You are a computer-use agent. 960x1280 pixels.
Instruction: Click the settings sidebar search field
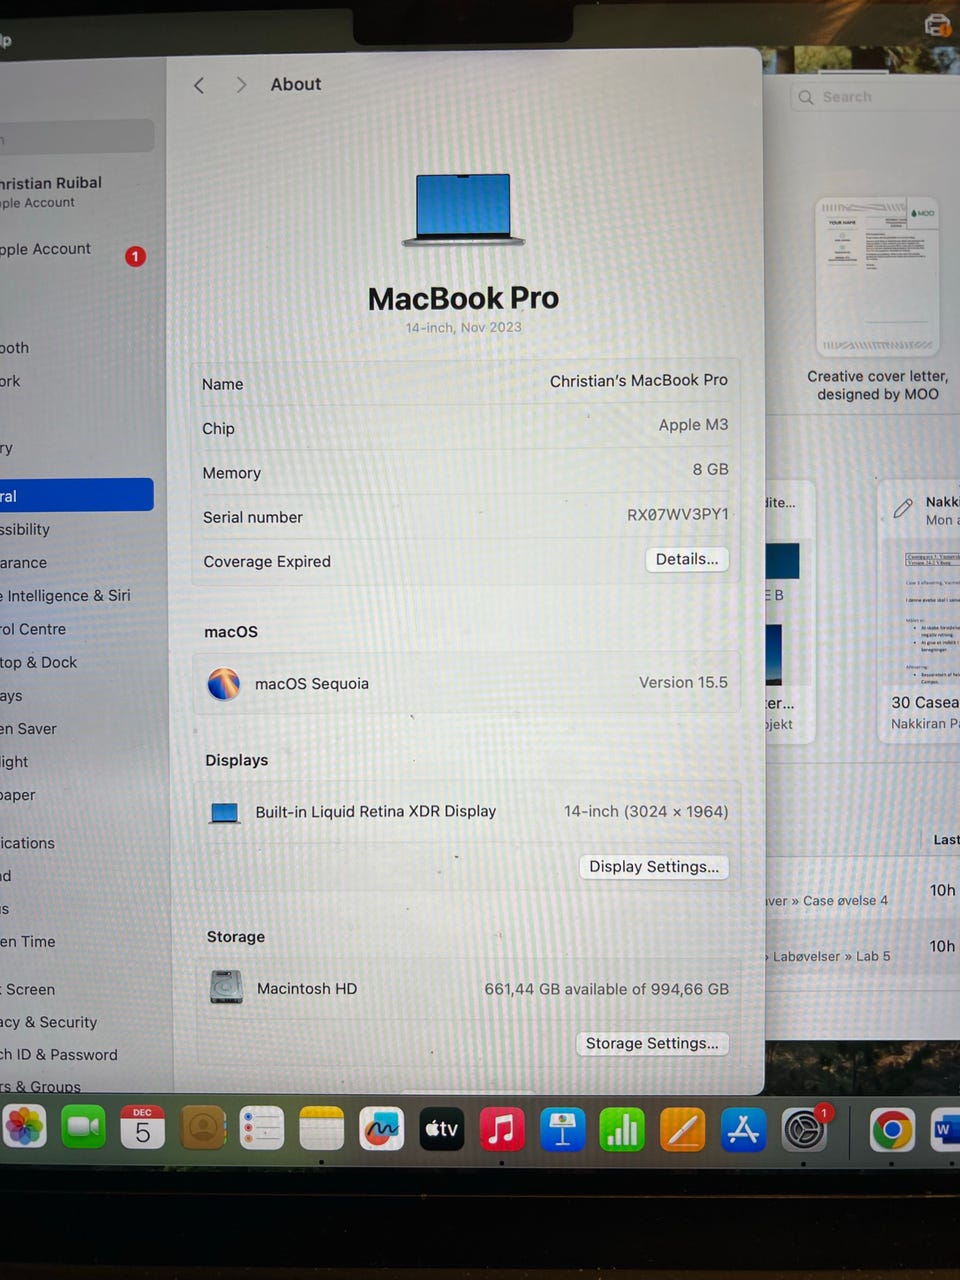[76, 137]
